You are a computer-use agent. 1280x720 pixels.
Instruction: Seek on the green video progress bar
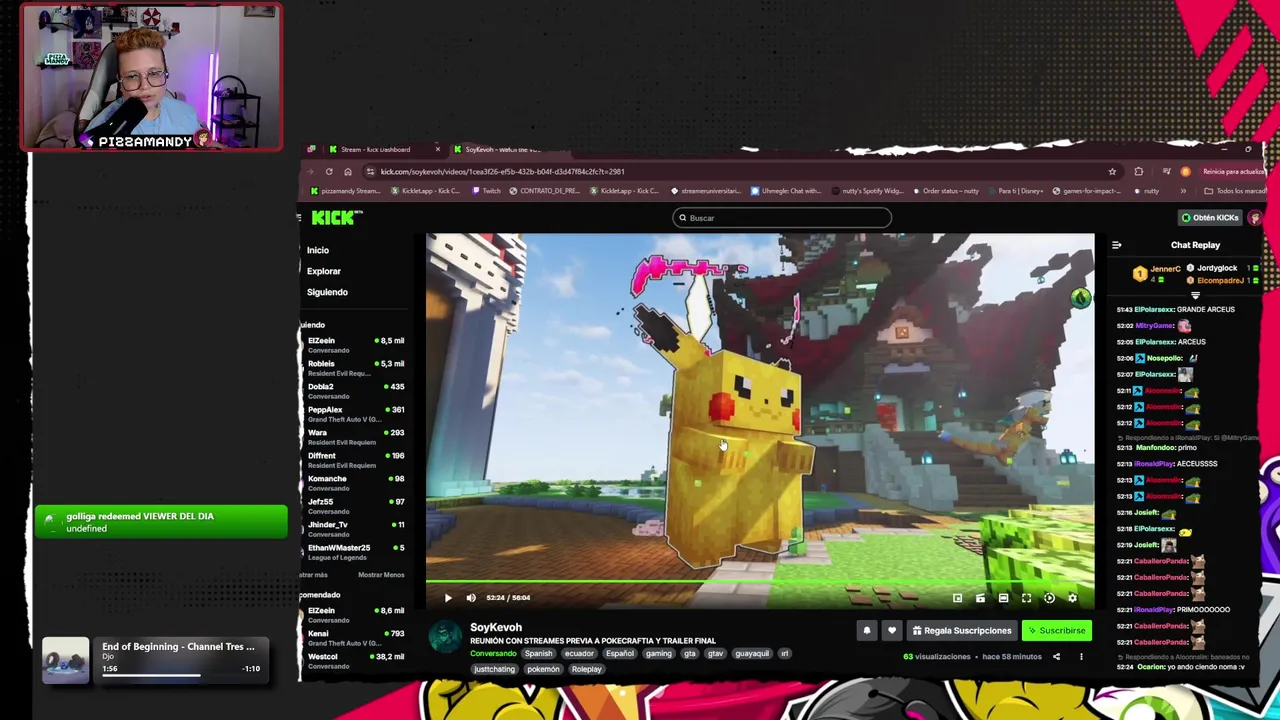[760, 580]
